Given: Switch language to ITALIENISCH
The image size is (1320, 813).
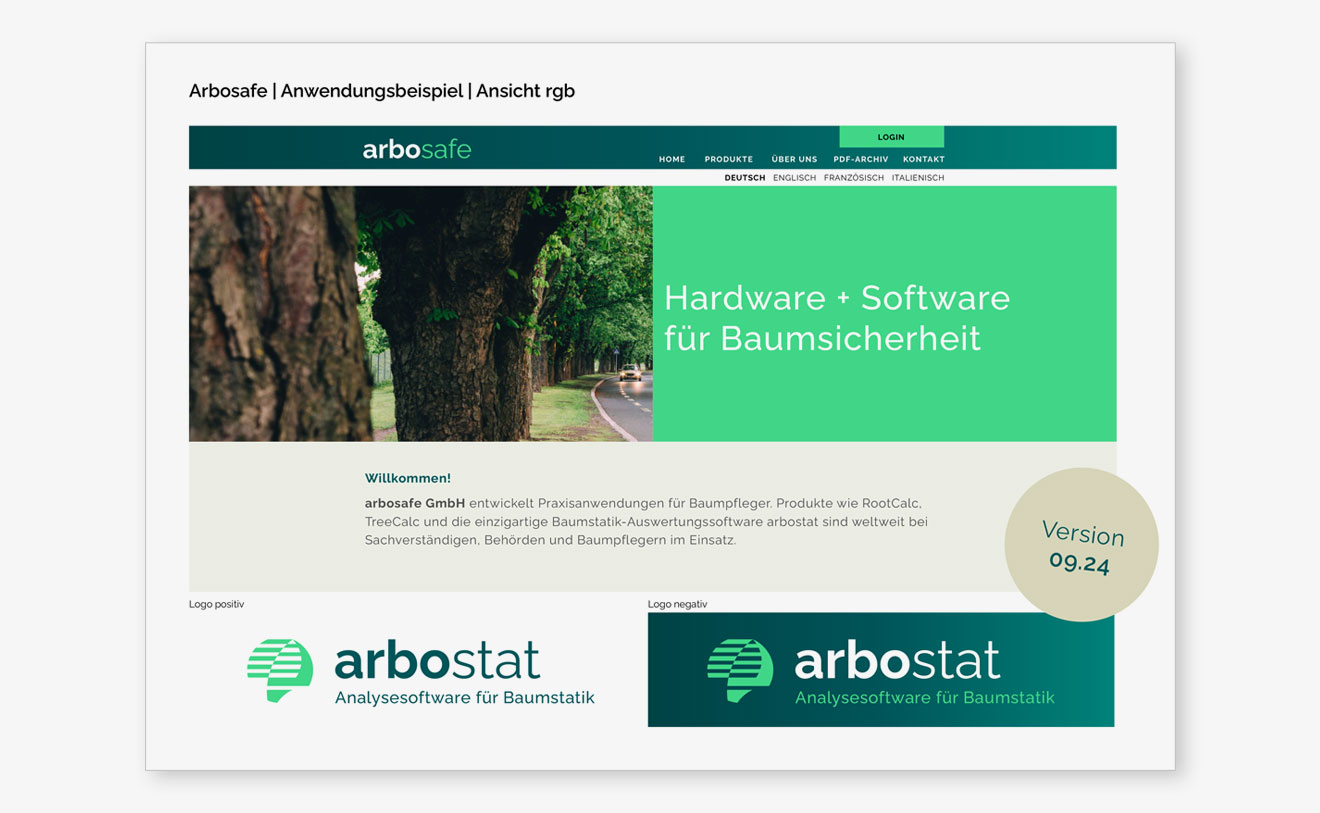Looking at the screenshot, I should coord(918,178).
